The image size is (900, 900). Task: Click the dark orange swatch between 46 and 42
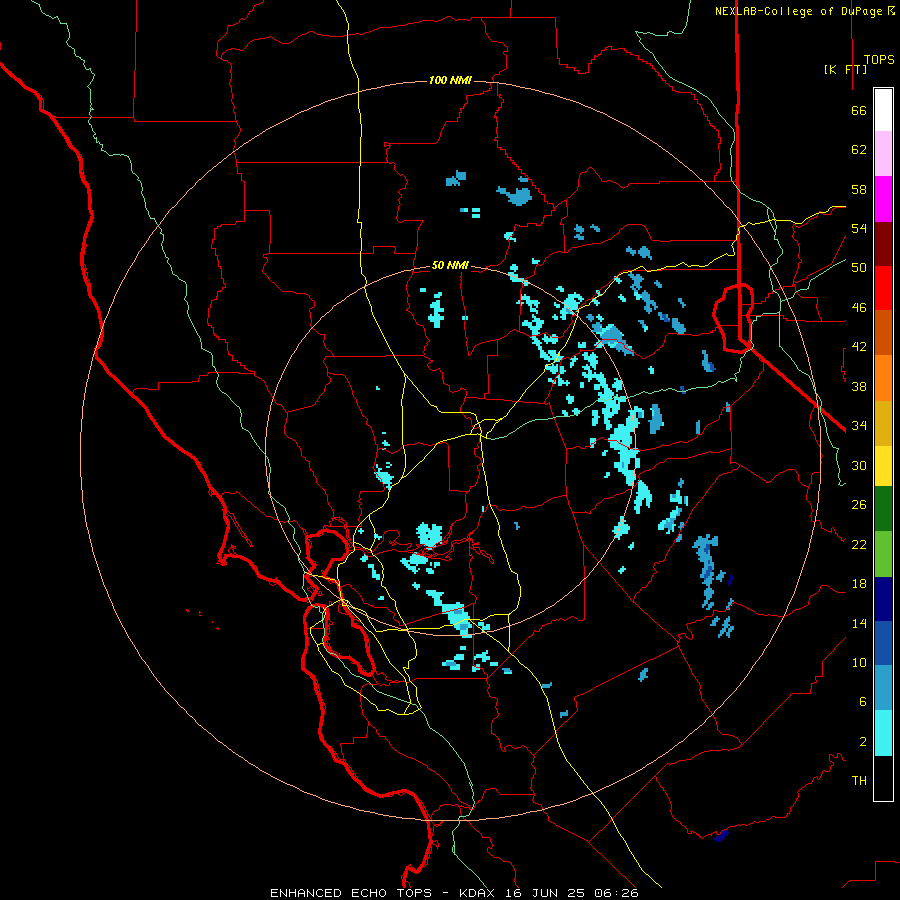coord(883,333)
